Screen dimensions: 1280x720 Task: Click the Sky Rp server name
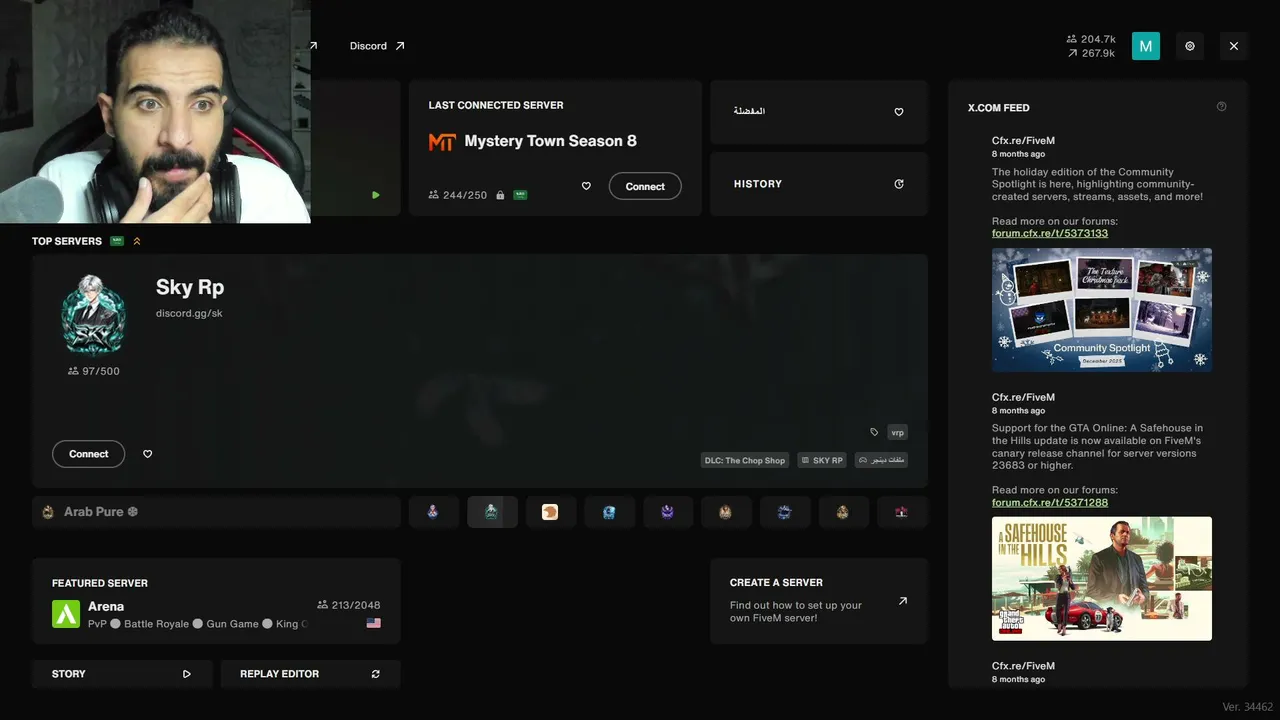click(x=190, y=287)
